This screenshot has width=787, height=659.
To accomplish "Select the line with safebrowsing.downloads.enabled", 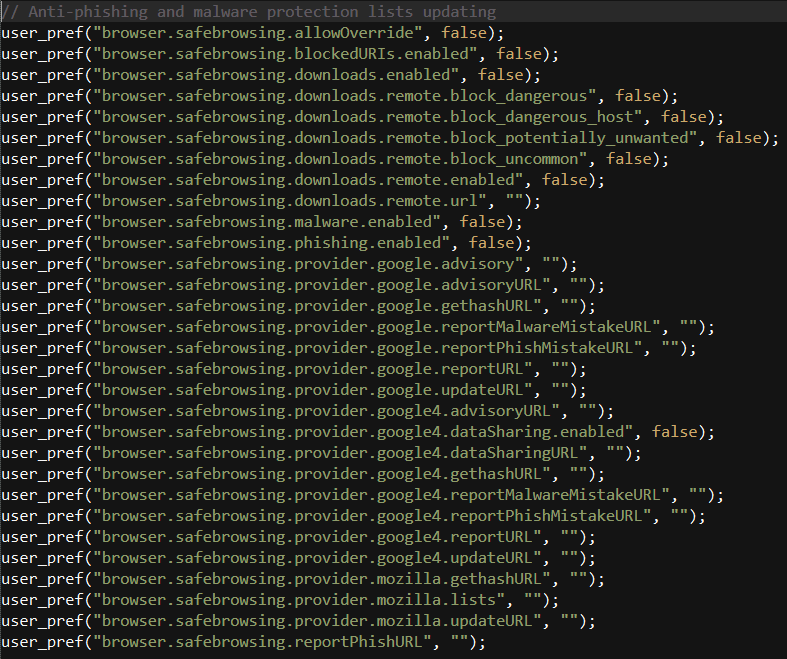I will 271,75.
